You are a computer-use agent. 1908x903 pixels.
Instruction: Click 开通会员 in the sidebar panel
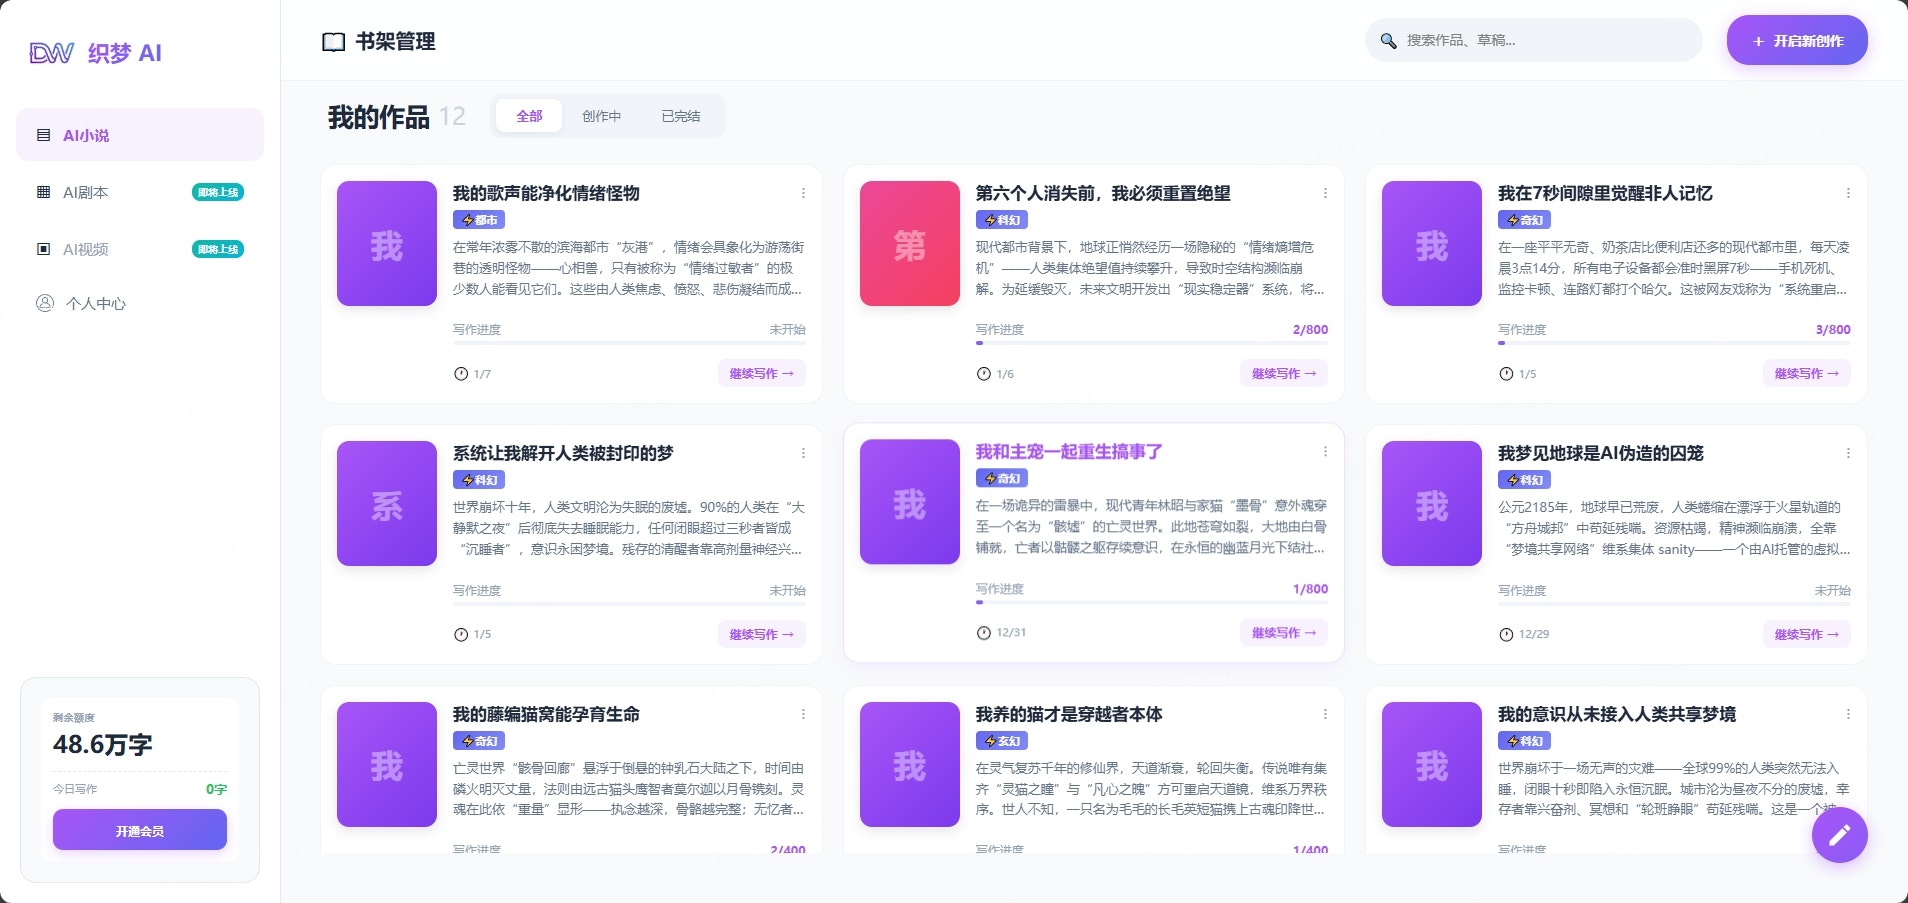click(x=139, y=829)
